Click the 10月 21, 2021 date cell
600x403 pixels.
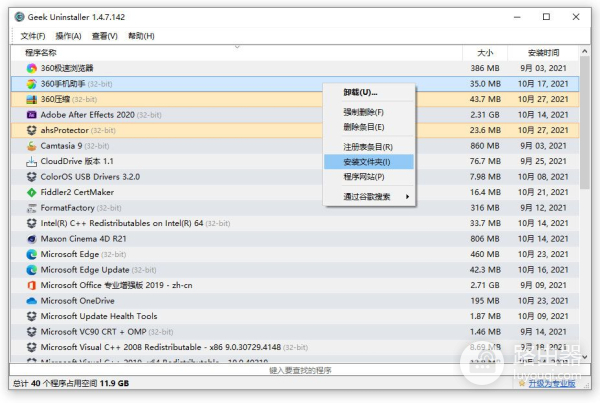(x=543, y=193)
